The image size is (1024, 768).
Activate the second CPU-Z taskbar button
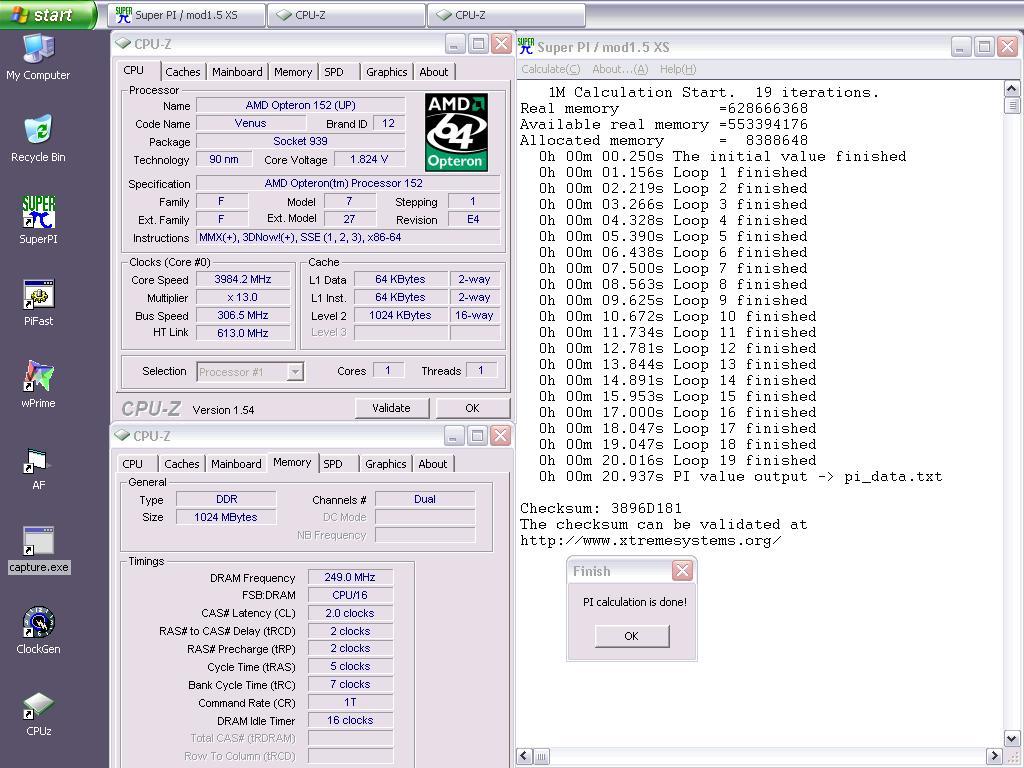(x=506, y=15)
